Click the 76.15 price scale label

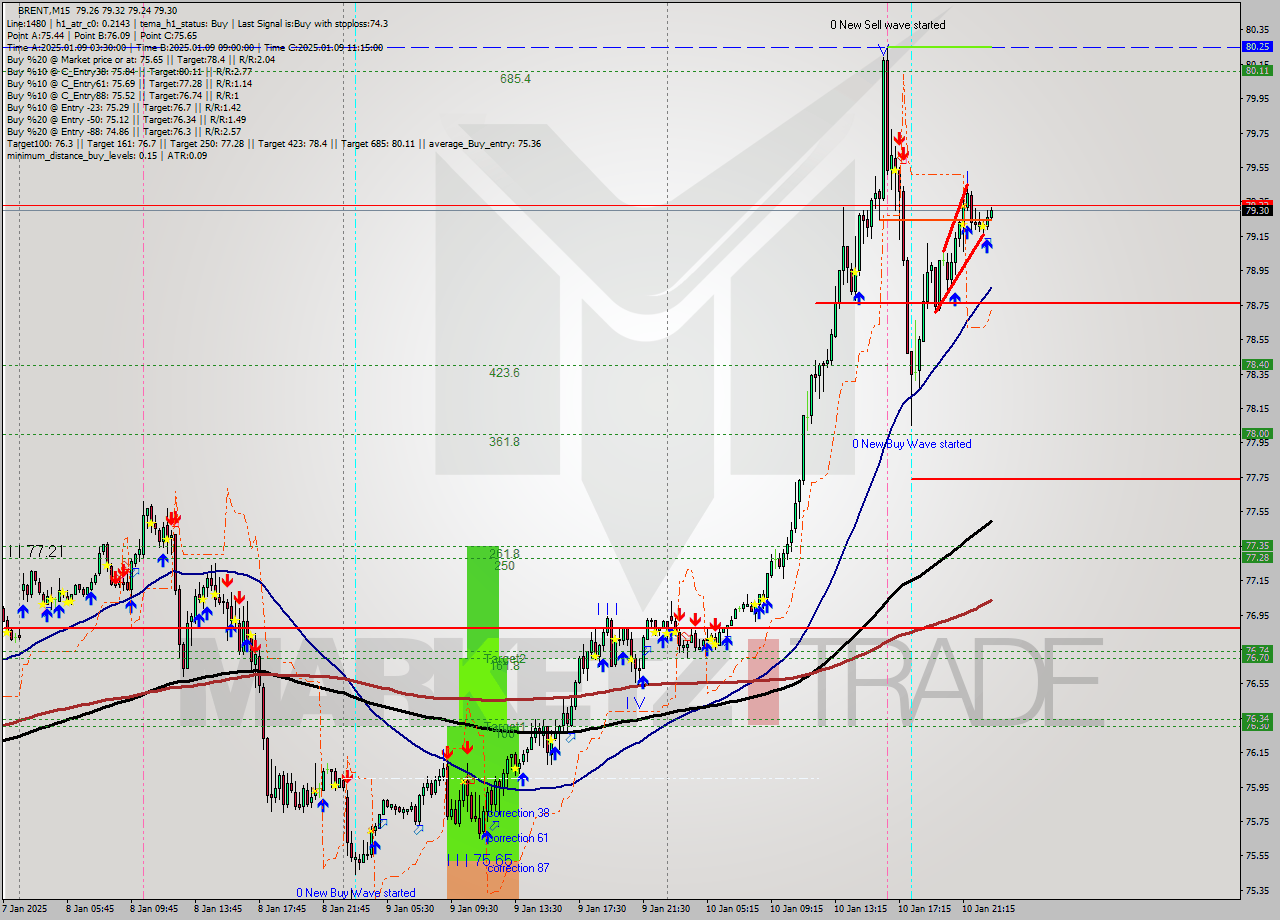pyautogui.click(x=1257, y=752)
